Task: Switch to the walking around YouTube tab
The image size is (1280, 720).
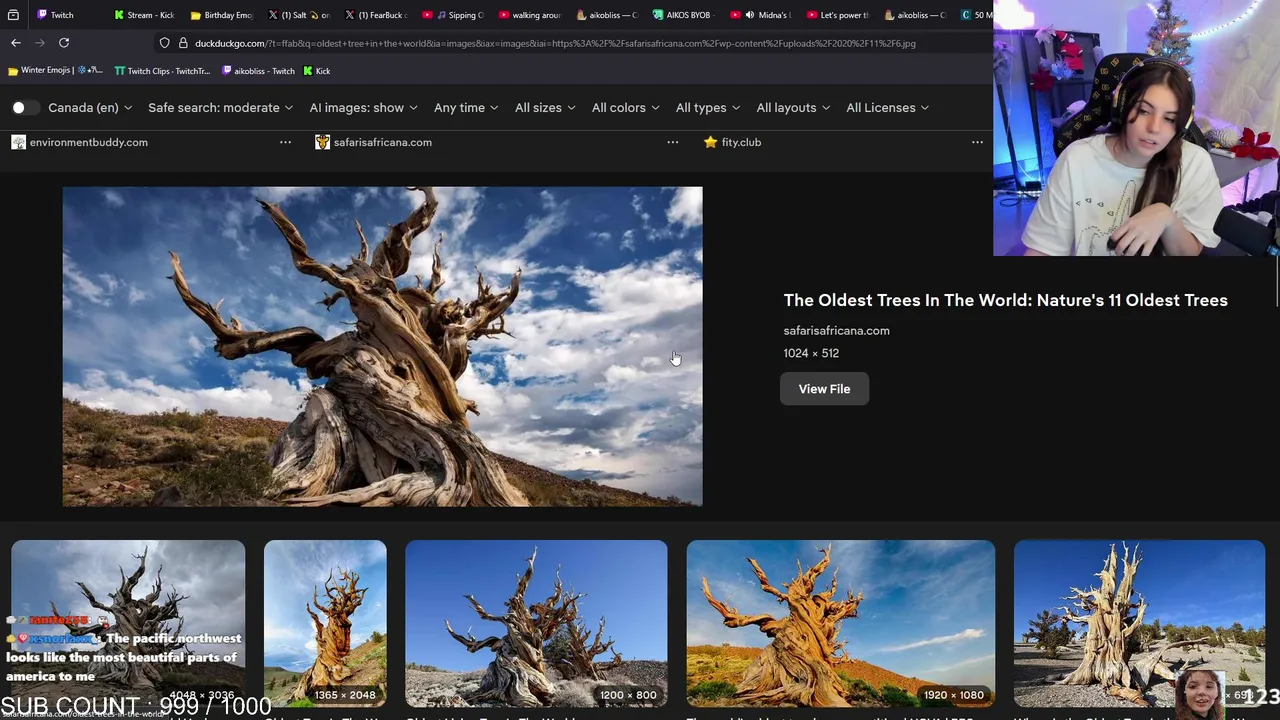Action: click(x=529, y=15)
